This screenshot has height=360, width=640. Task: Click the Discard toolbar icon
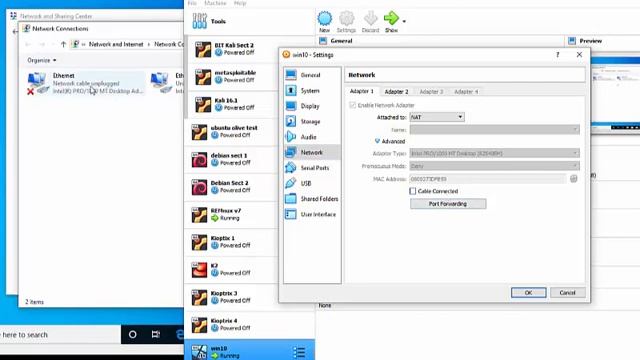click(x=371, y=19)
